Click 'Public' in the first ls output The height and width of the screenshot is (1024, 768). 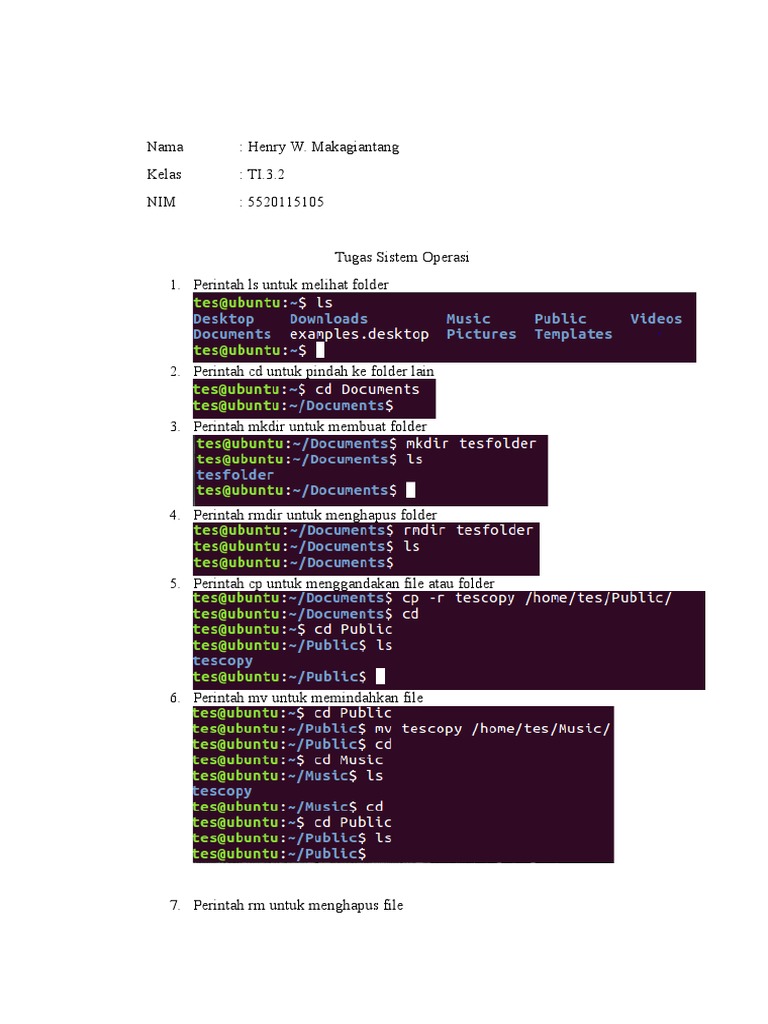pyautogui.click(x=560, y=319)
